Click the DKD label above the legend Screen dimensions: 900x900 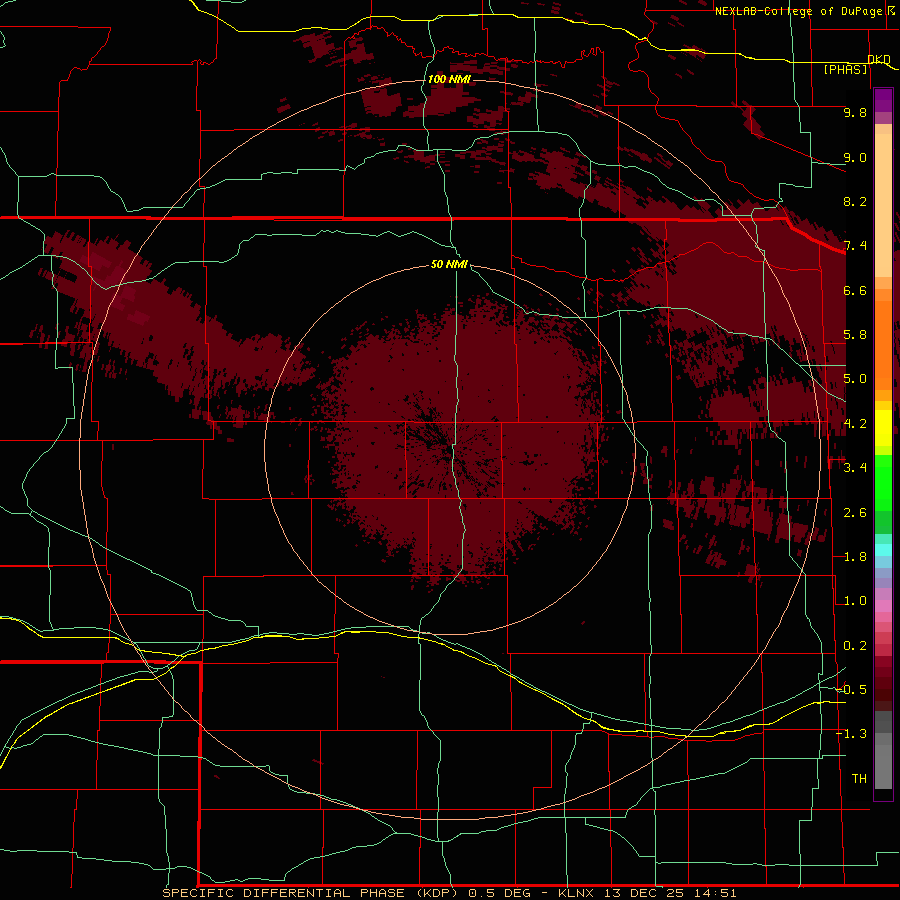click(x=879, y=59)
